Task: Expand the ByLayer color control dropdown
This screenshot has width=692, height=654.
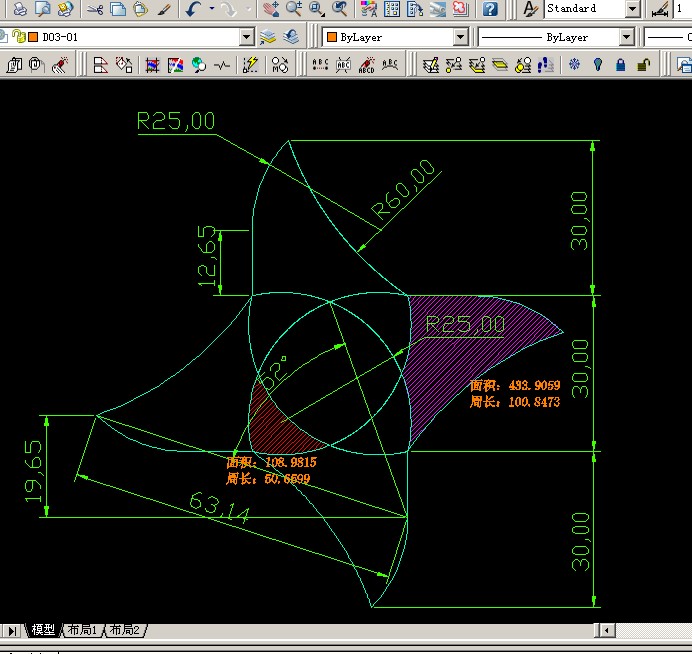Action: point(460,37)
